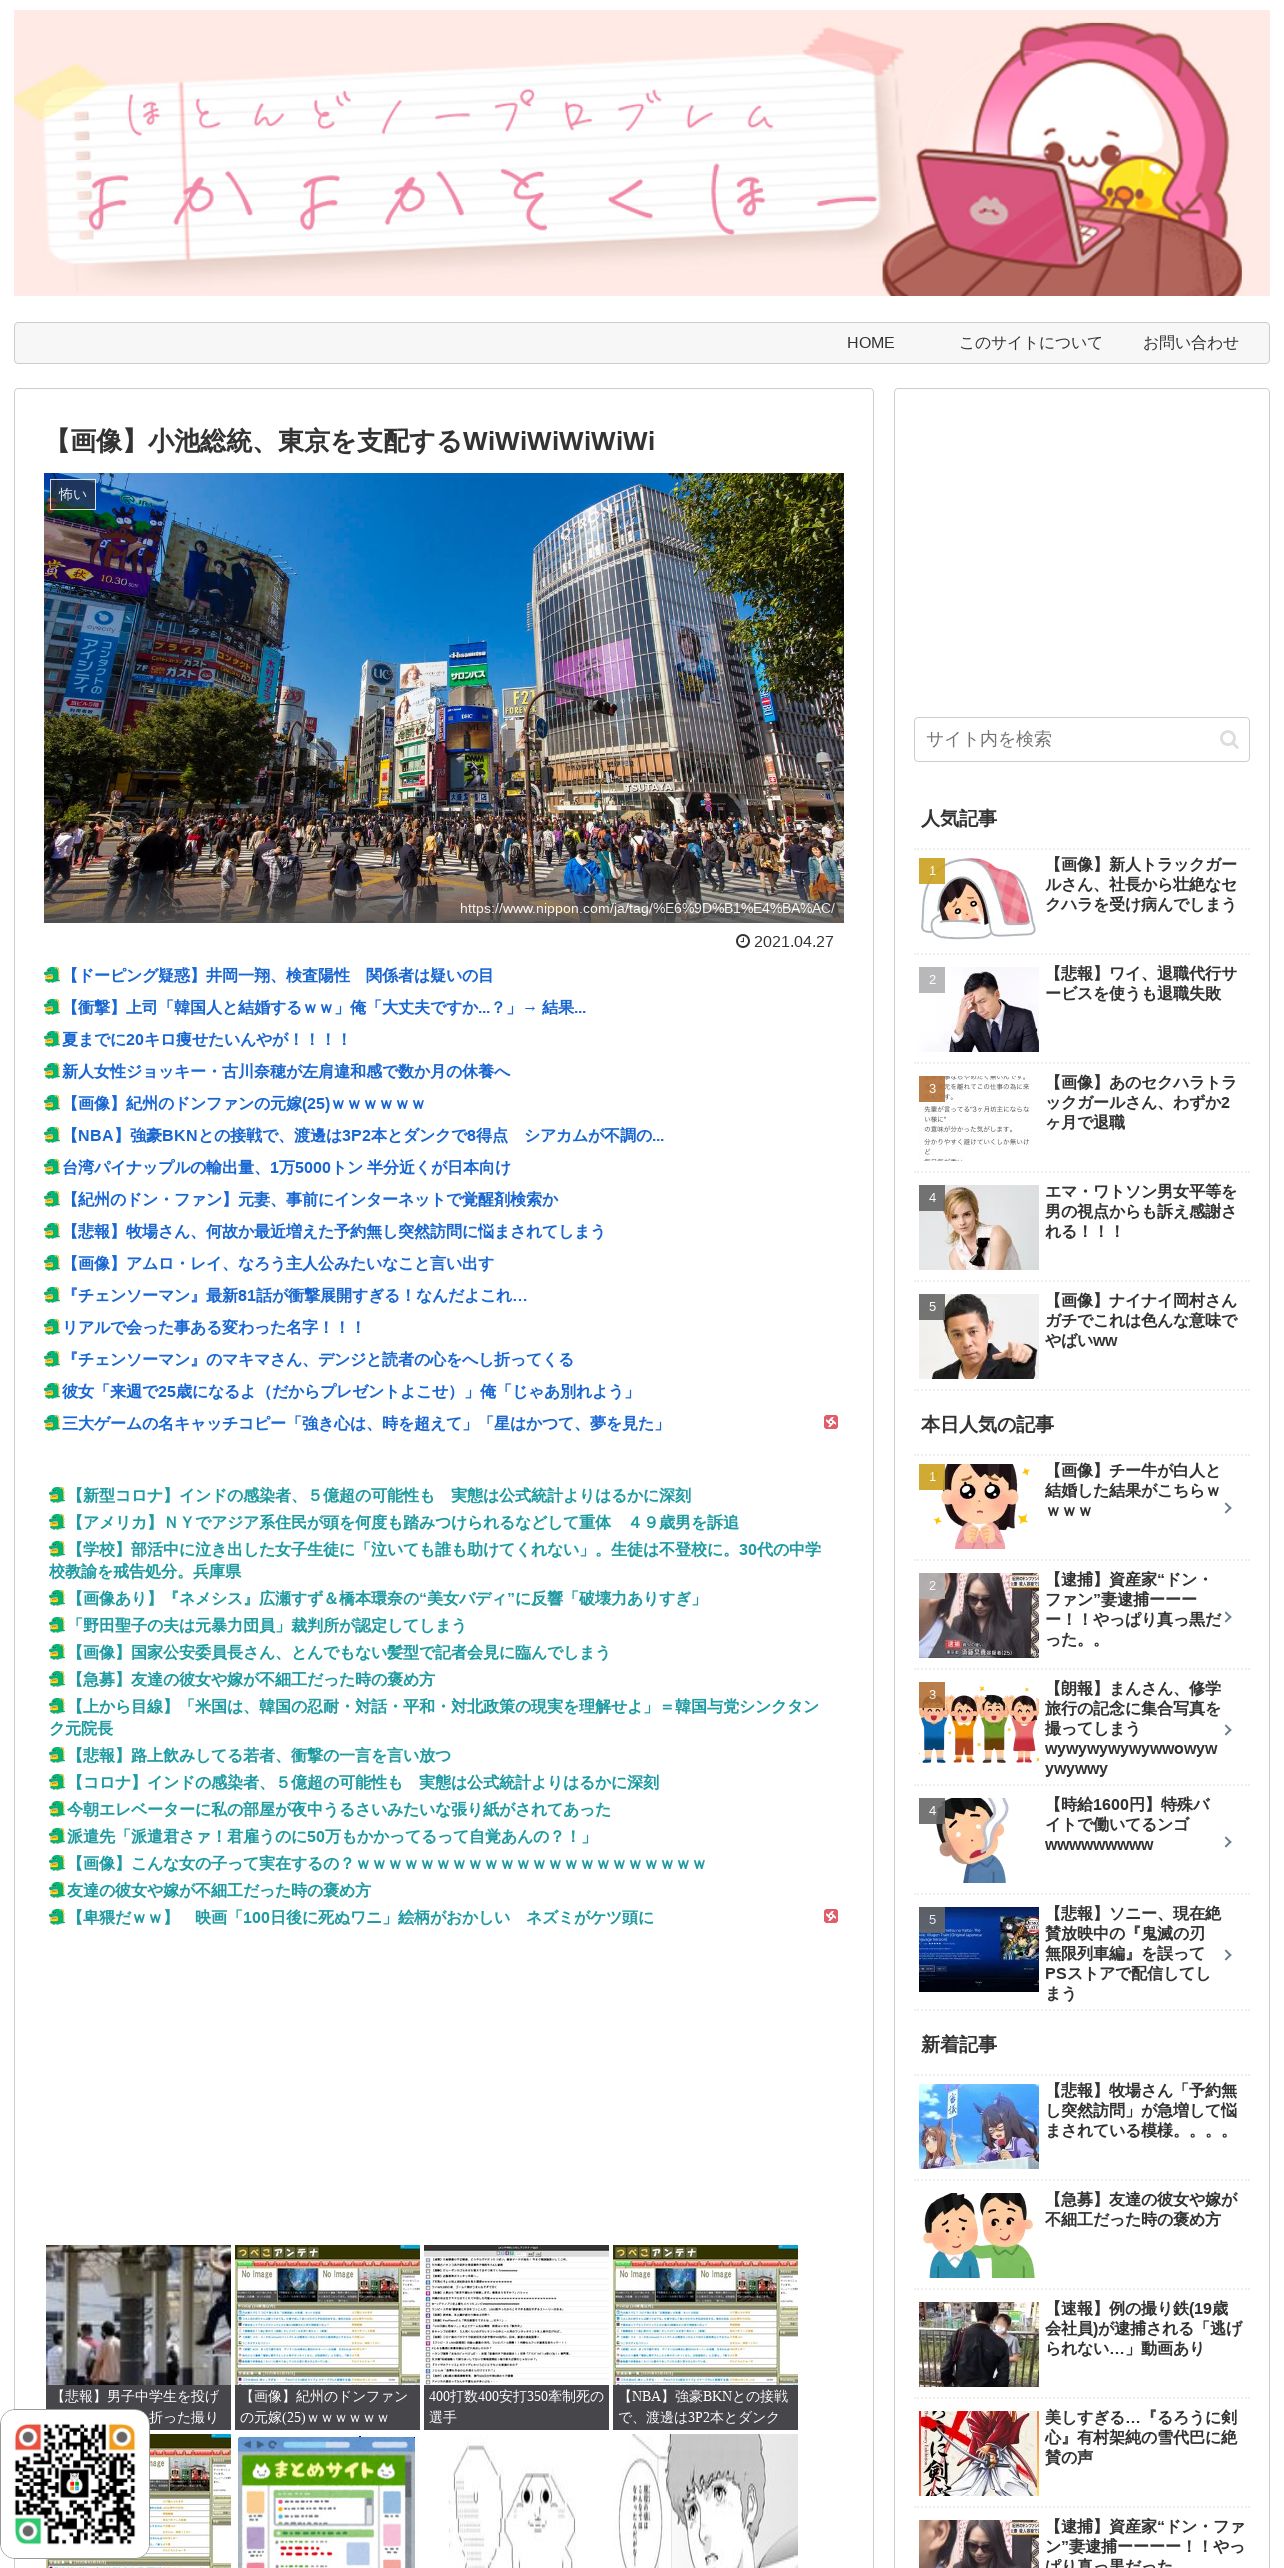Open 上司「韓国人と結婚するｗｗ」 link
The image size is (1284, 2568).
[324, 1007]
